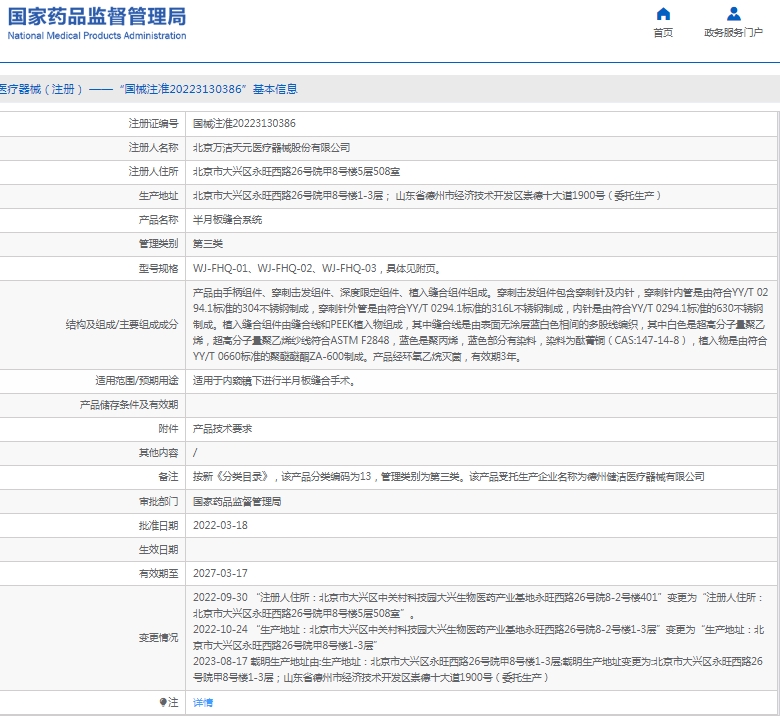Click the structure description mentioning PEEK植入物
This screenshot has height=719, width=780.
pyautogui.click(x=480, y=324)
